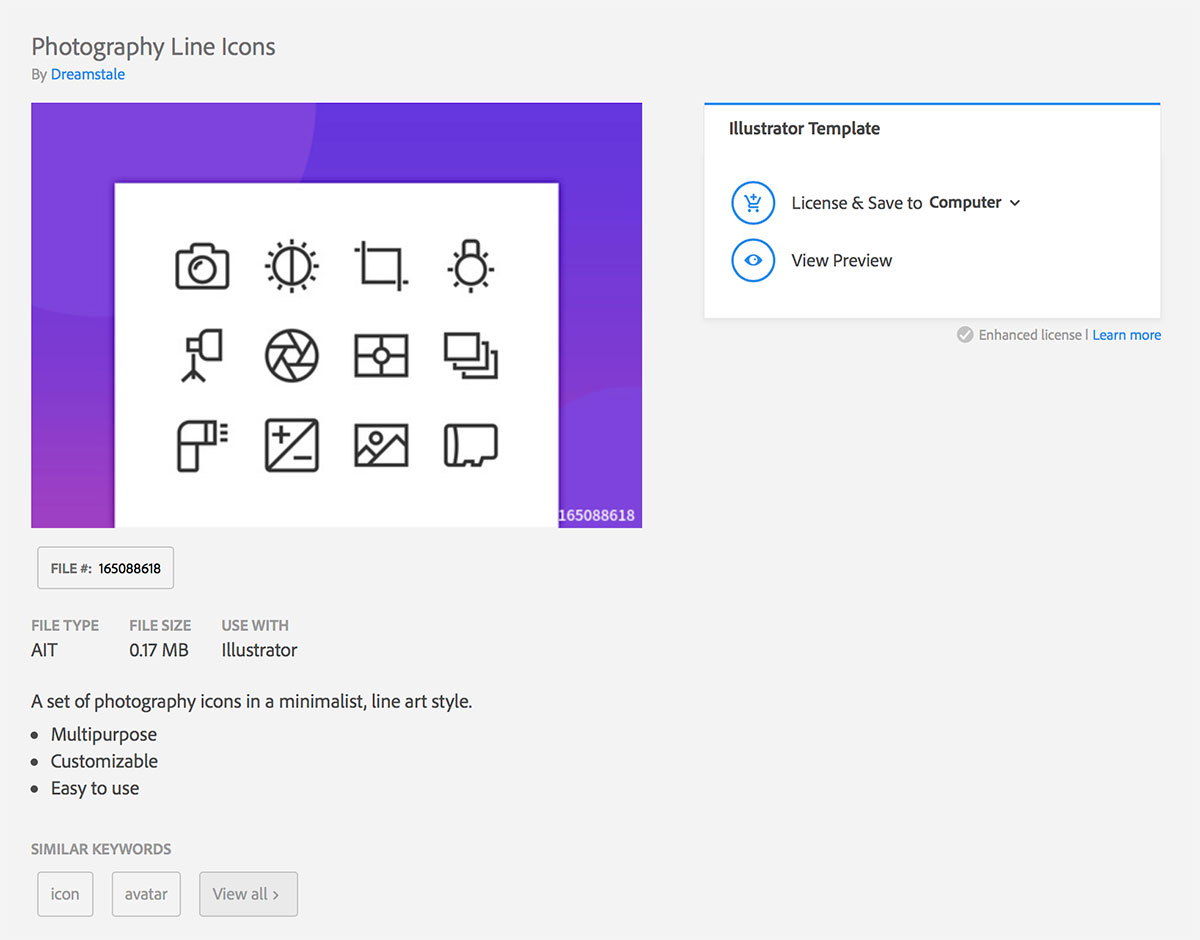
Task: Click License & Save to text
Action: [856, 203]
